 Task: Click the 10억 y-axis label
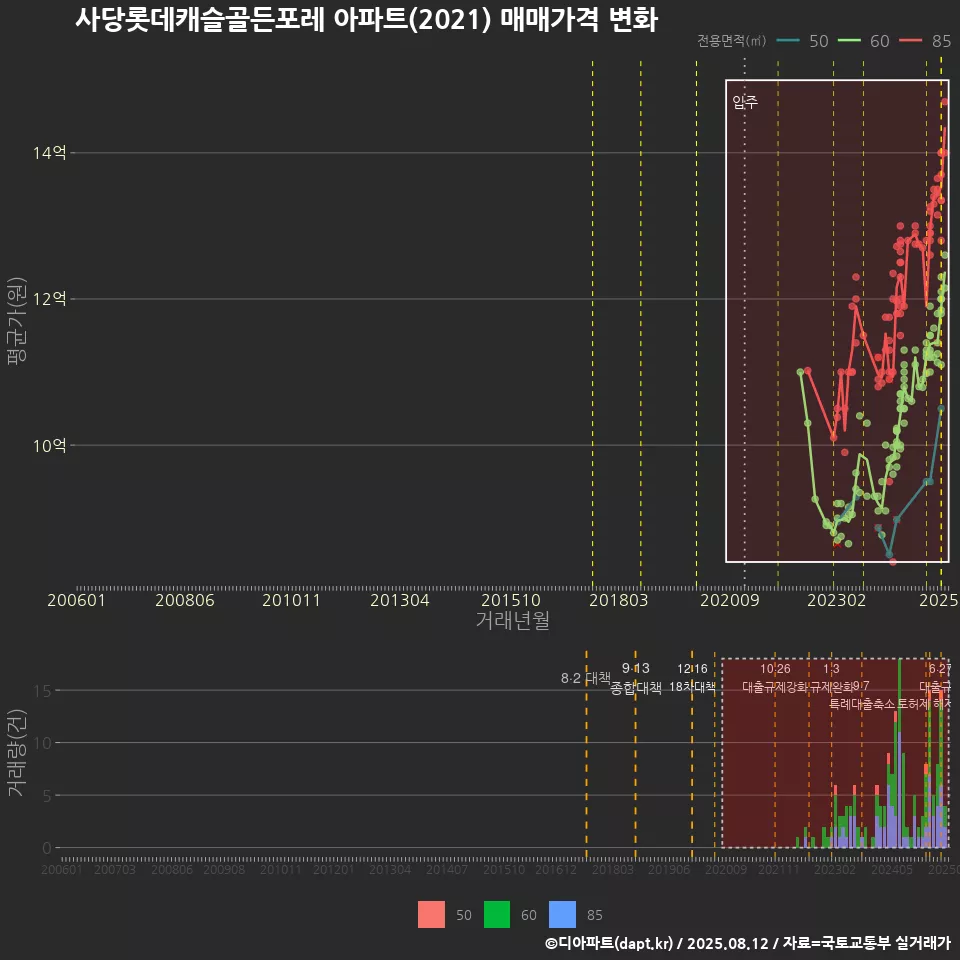(50, 445)
